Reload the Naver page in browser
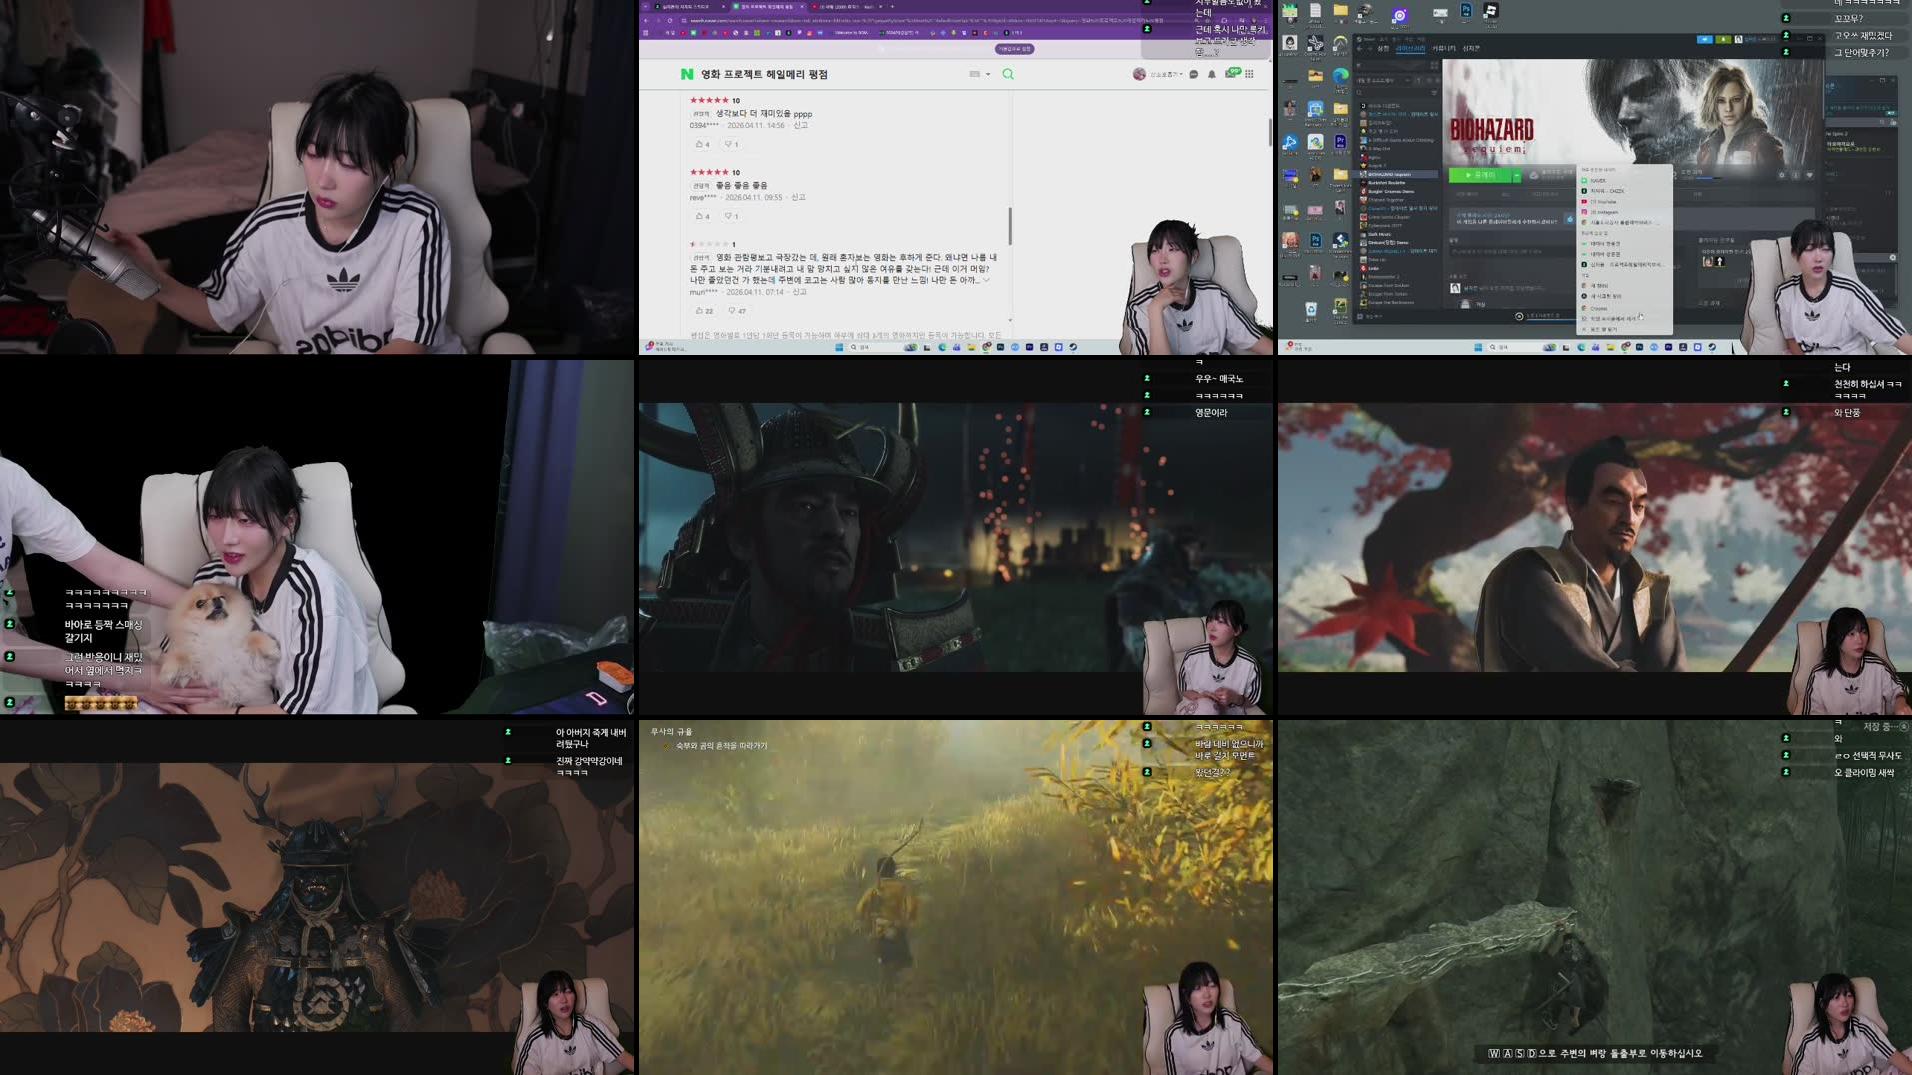This screenshot has width=1912, height=1075. 670,20
